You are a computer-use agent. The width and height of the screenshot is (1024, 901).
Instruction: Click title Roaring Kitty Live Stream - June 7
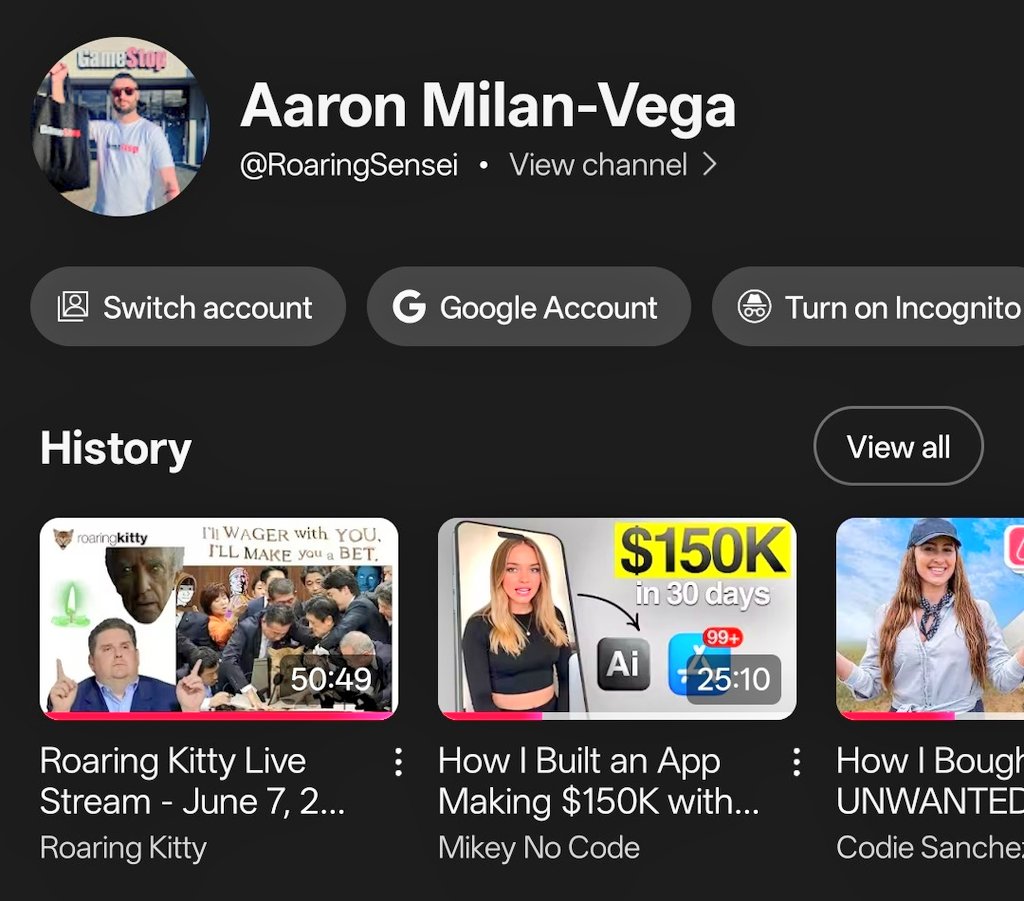point(193,782)
